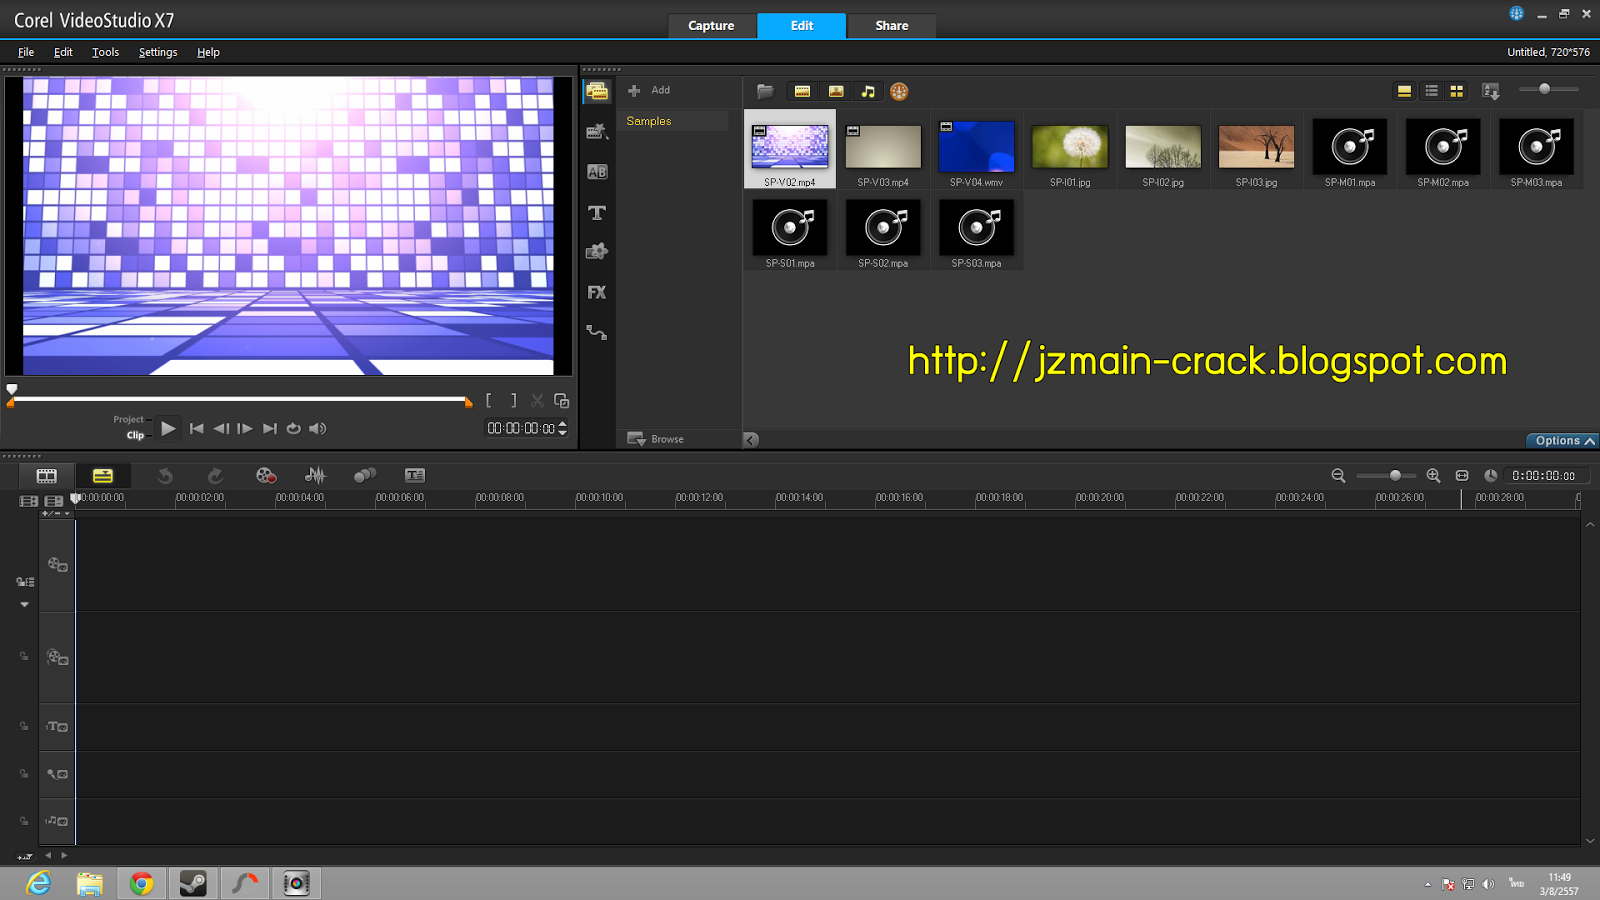Switch to Timeline View
The height and width of the screenshot is (900, 1600).
coord(103,475)
